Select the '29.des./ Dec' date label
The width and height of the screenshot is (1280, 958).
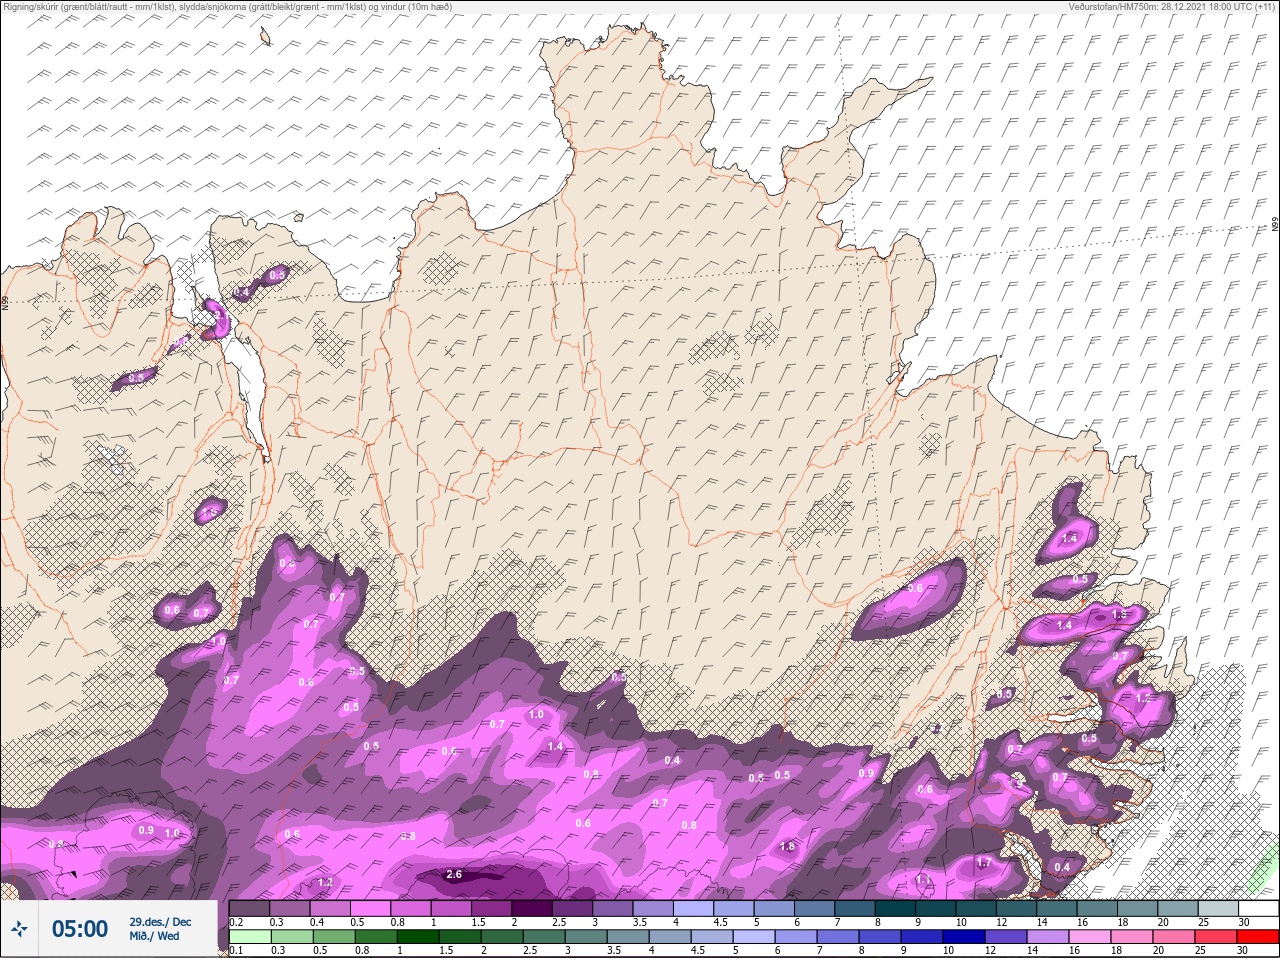pyautogui.click(x=160, y=922)
